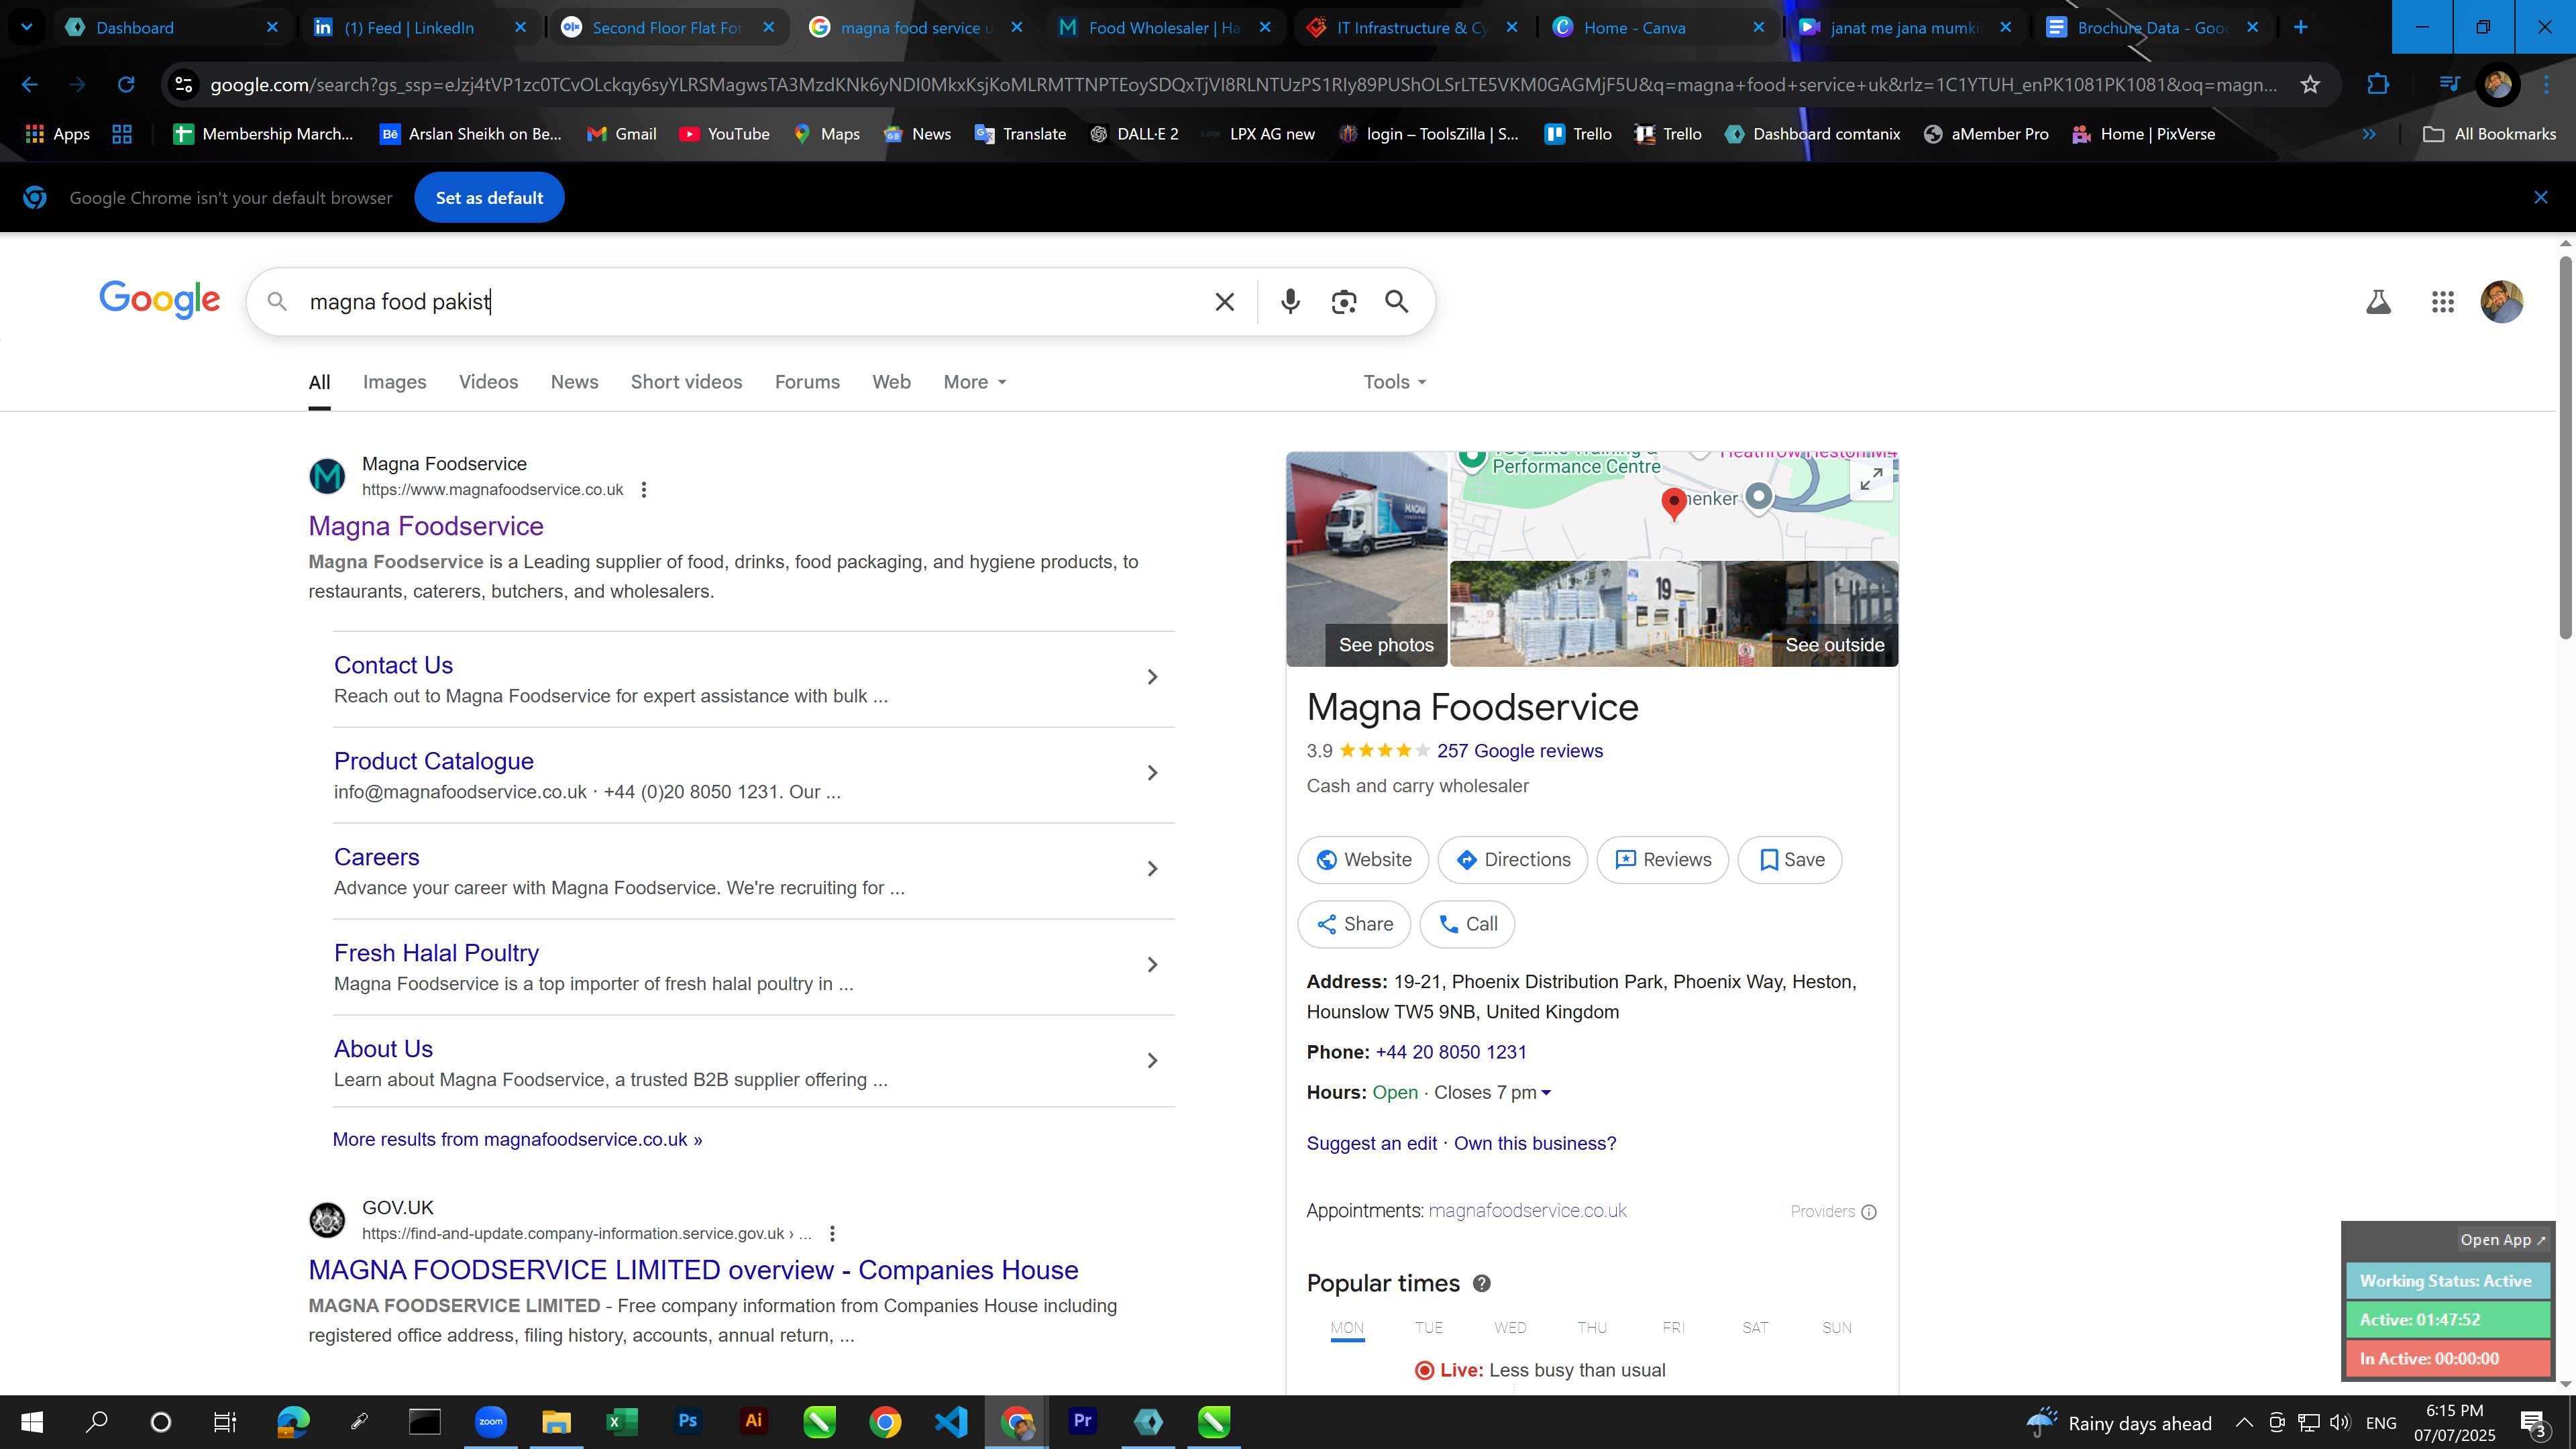Open Photoshop from the taskbar
Image resolution: width=2576 pixels, height=1449 pixels.
pyautogui.click(x=687, y=1422)
